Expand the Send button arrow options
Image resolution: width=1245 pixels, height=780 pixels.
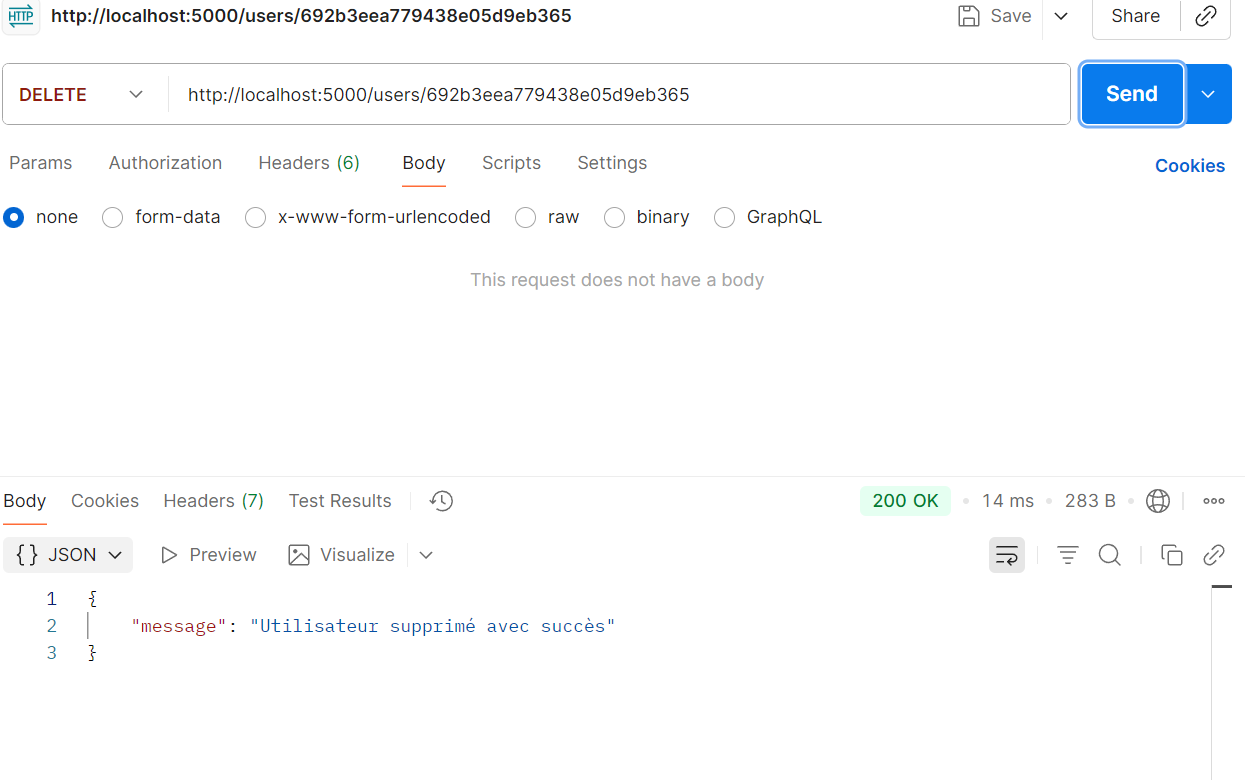(x=1208, y=94)
